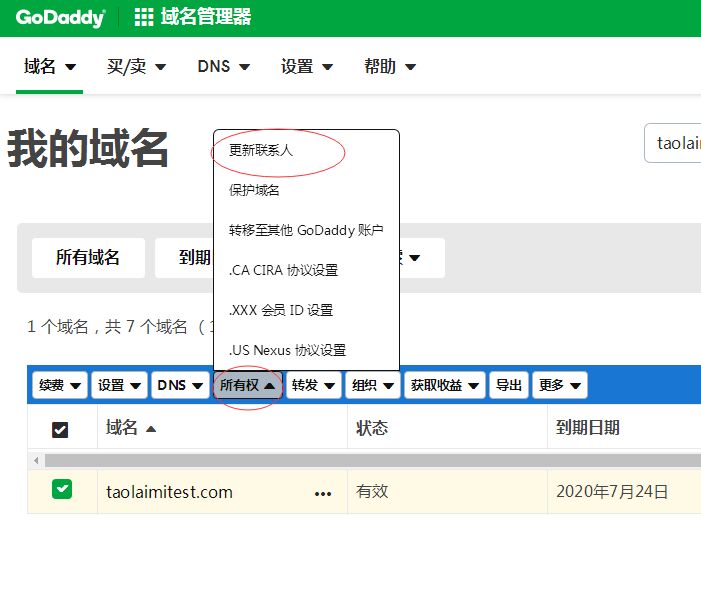The image size is (701, 603).
Task: Uncheck the taolaimitest.com row checkbox
Action: click(62, 489)
